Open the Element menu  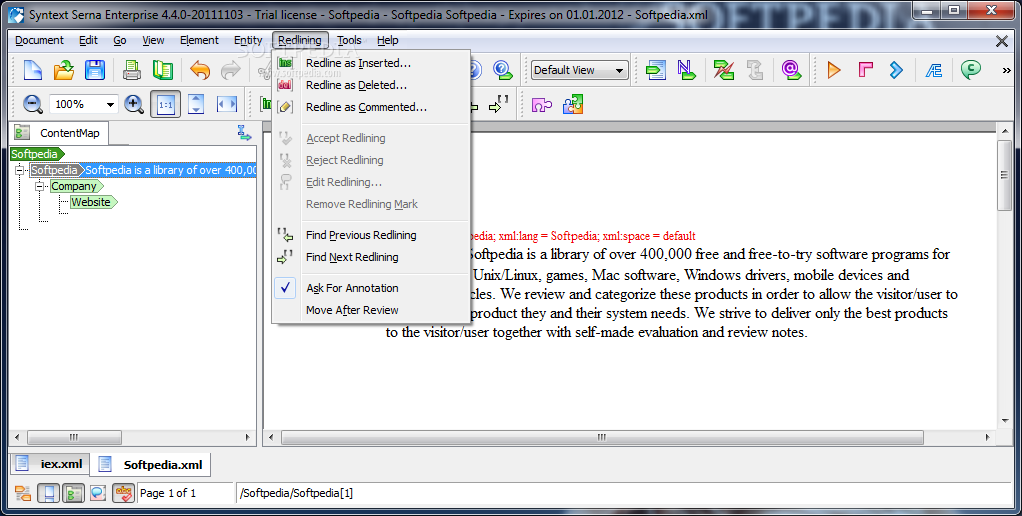pos(199,40)
